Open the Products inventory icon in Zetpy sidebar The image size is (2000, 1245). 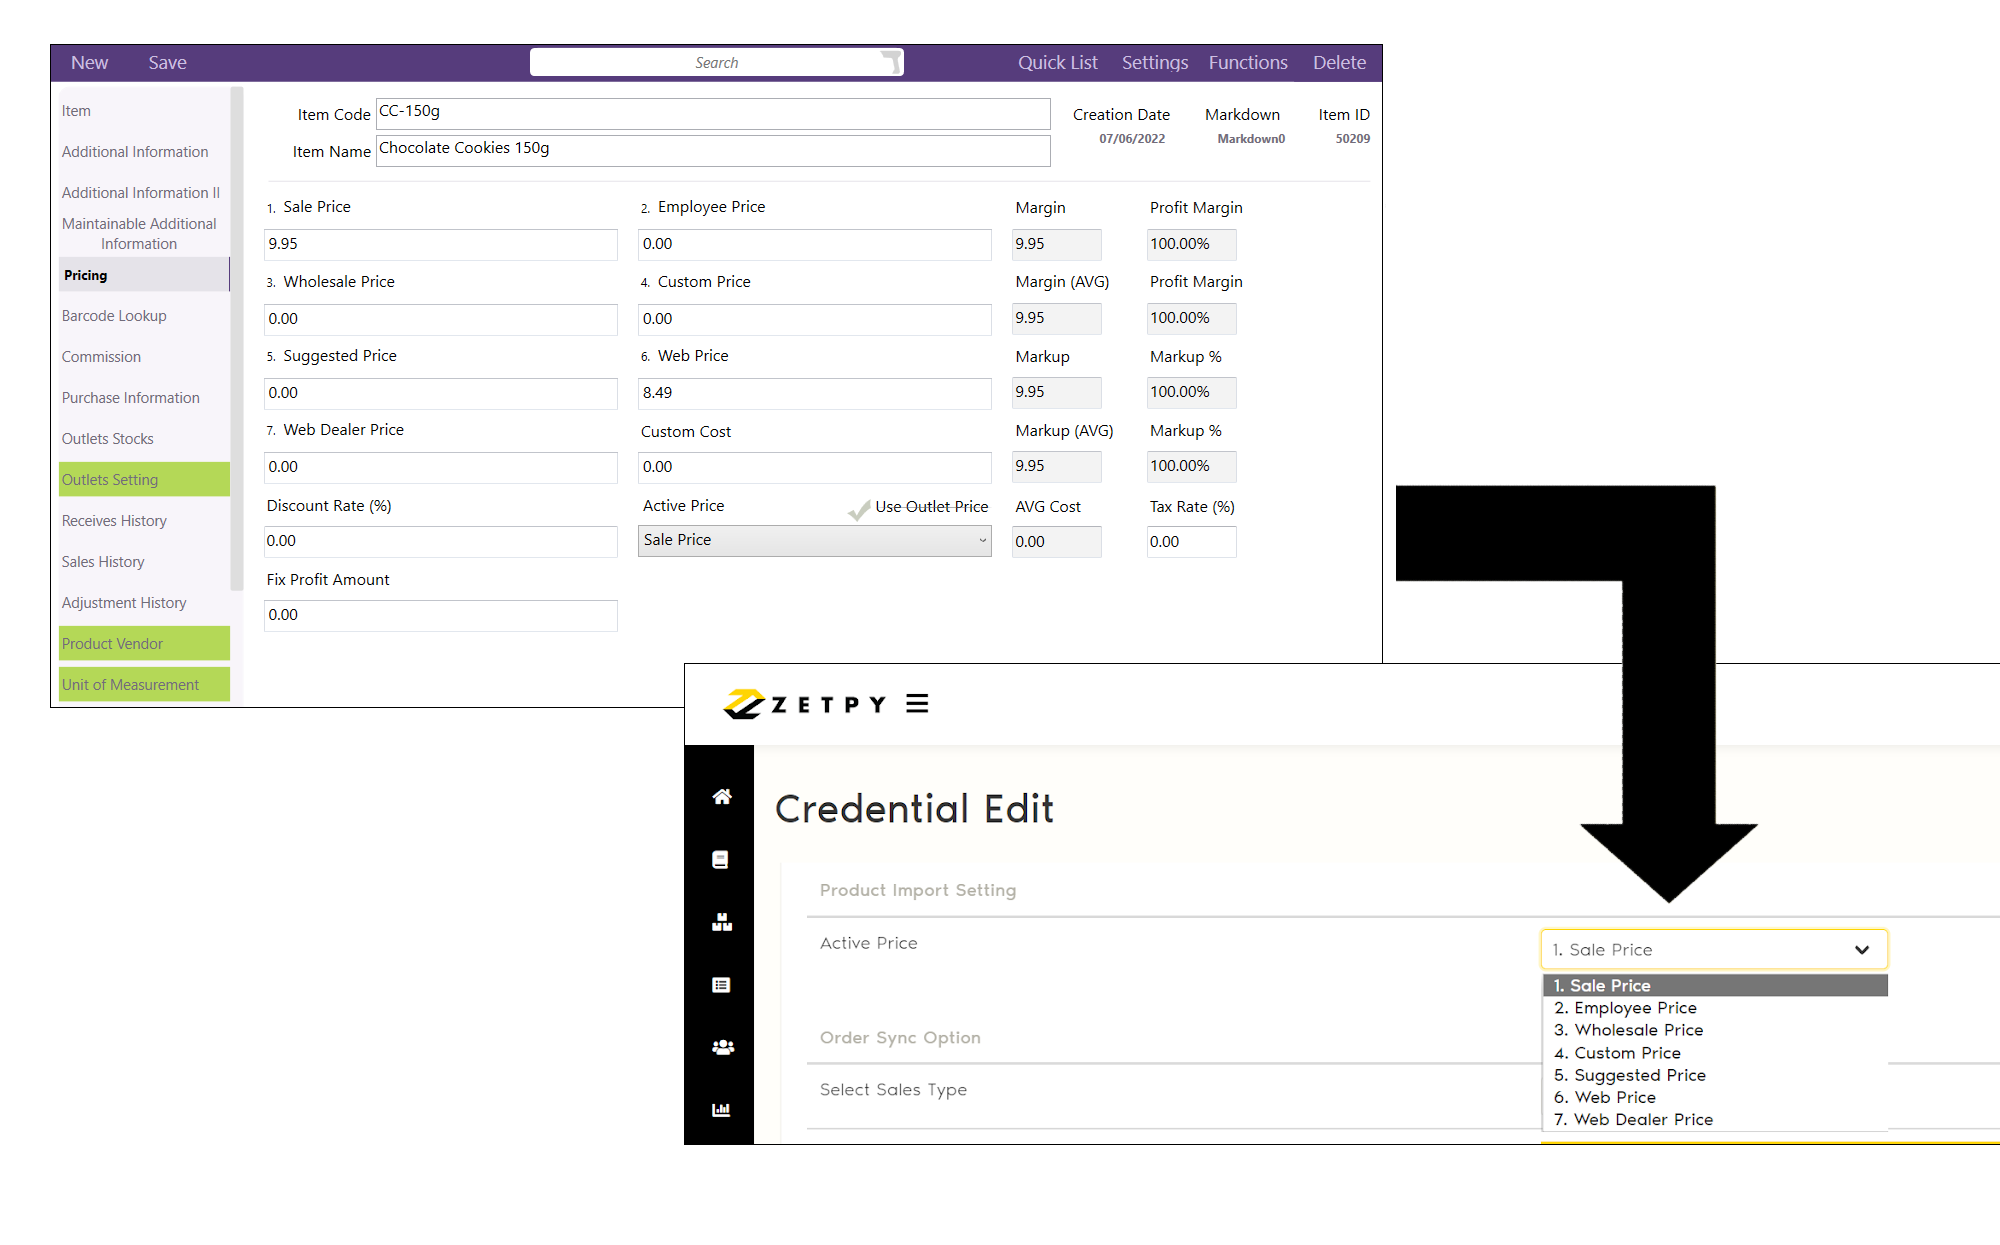[x=721, y=922]
